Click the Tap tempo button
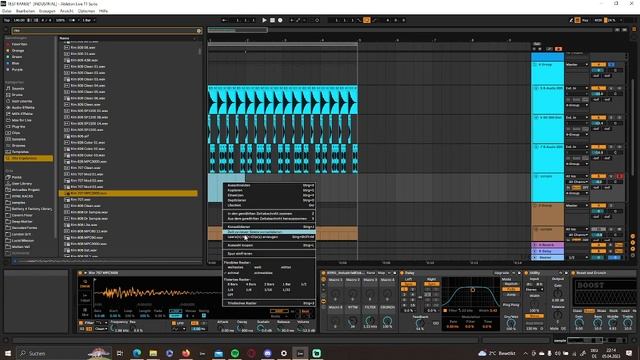The image size is (640, 360). pyautogui.click(x=7, y=20)
